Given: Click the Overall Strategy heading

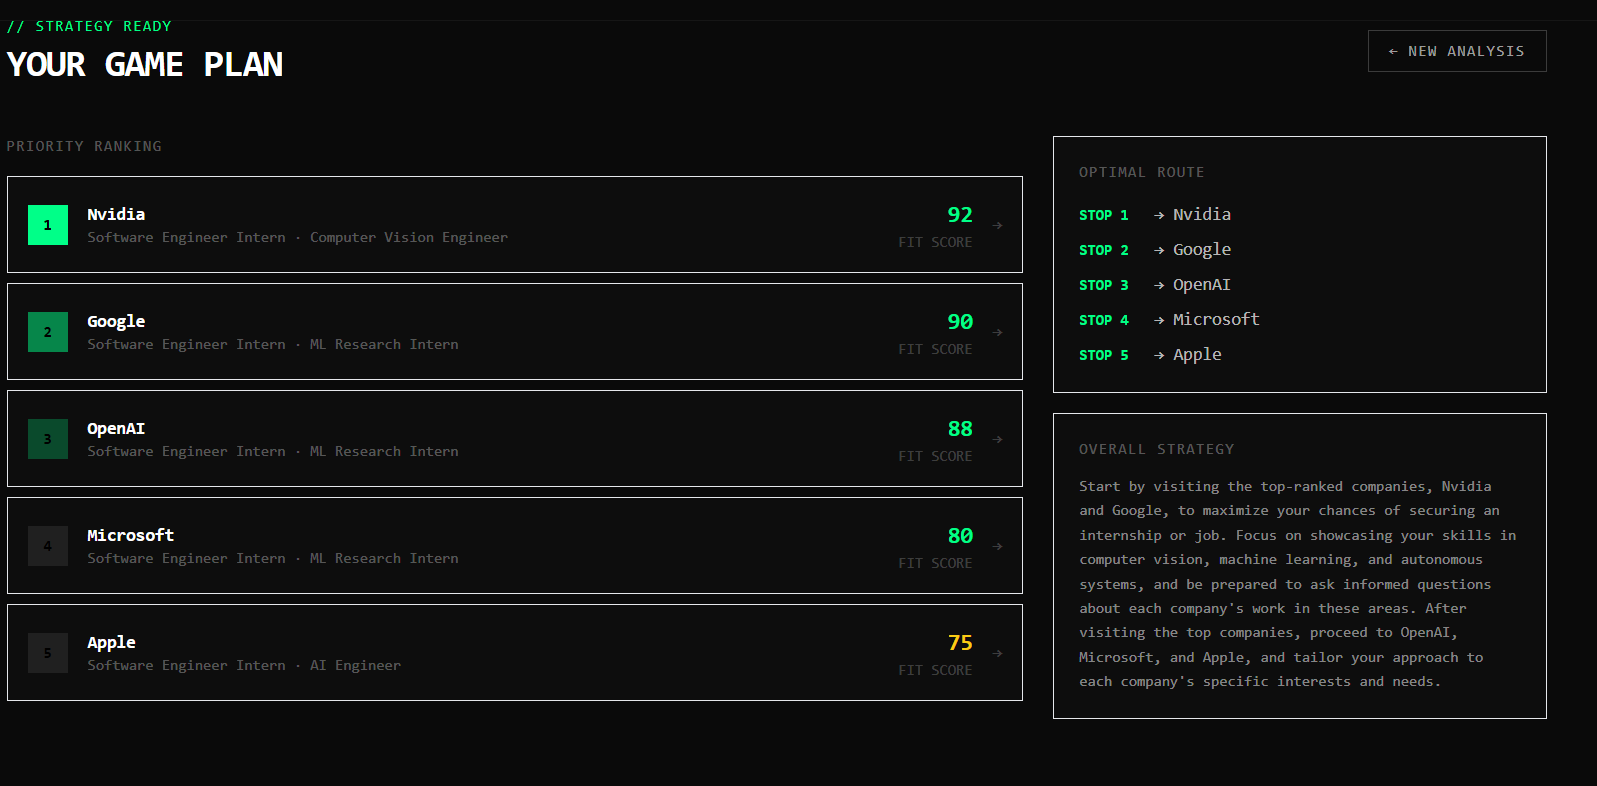Looking at the screenshot, I should 1156,449.
